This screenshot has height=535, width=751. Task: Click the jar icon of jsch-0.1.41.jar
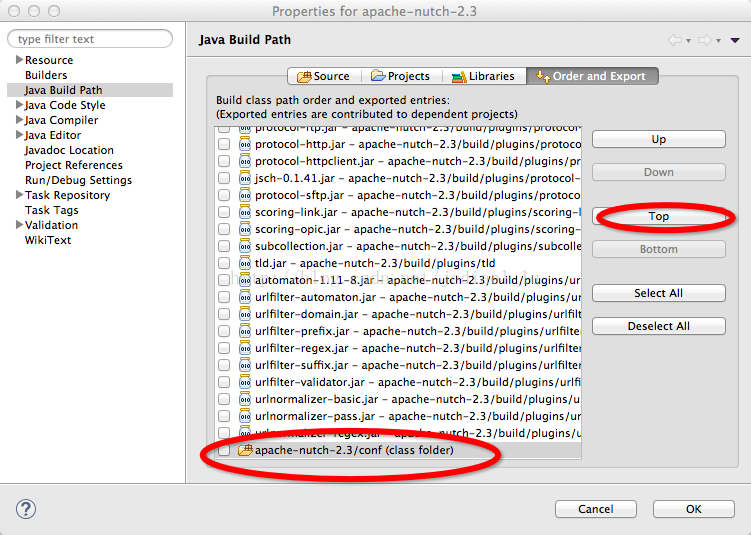pyautogui.click(x=245, y=178)
